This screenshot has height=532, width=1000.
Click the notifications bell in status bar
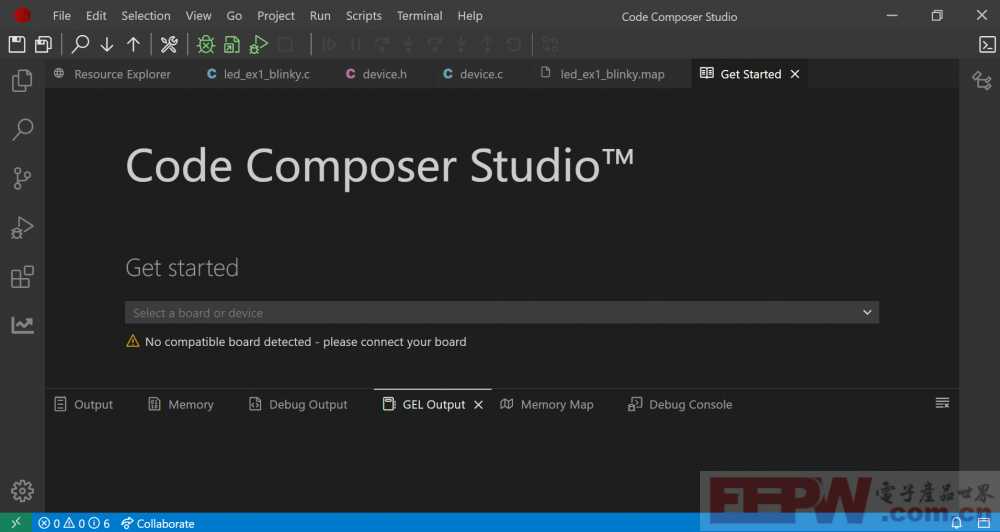tap(957, 523)
